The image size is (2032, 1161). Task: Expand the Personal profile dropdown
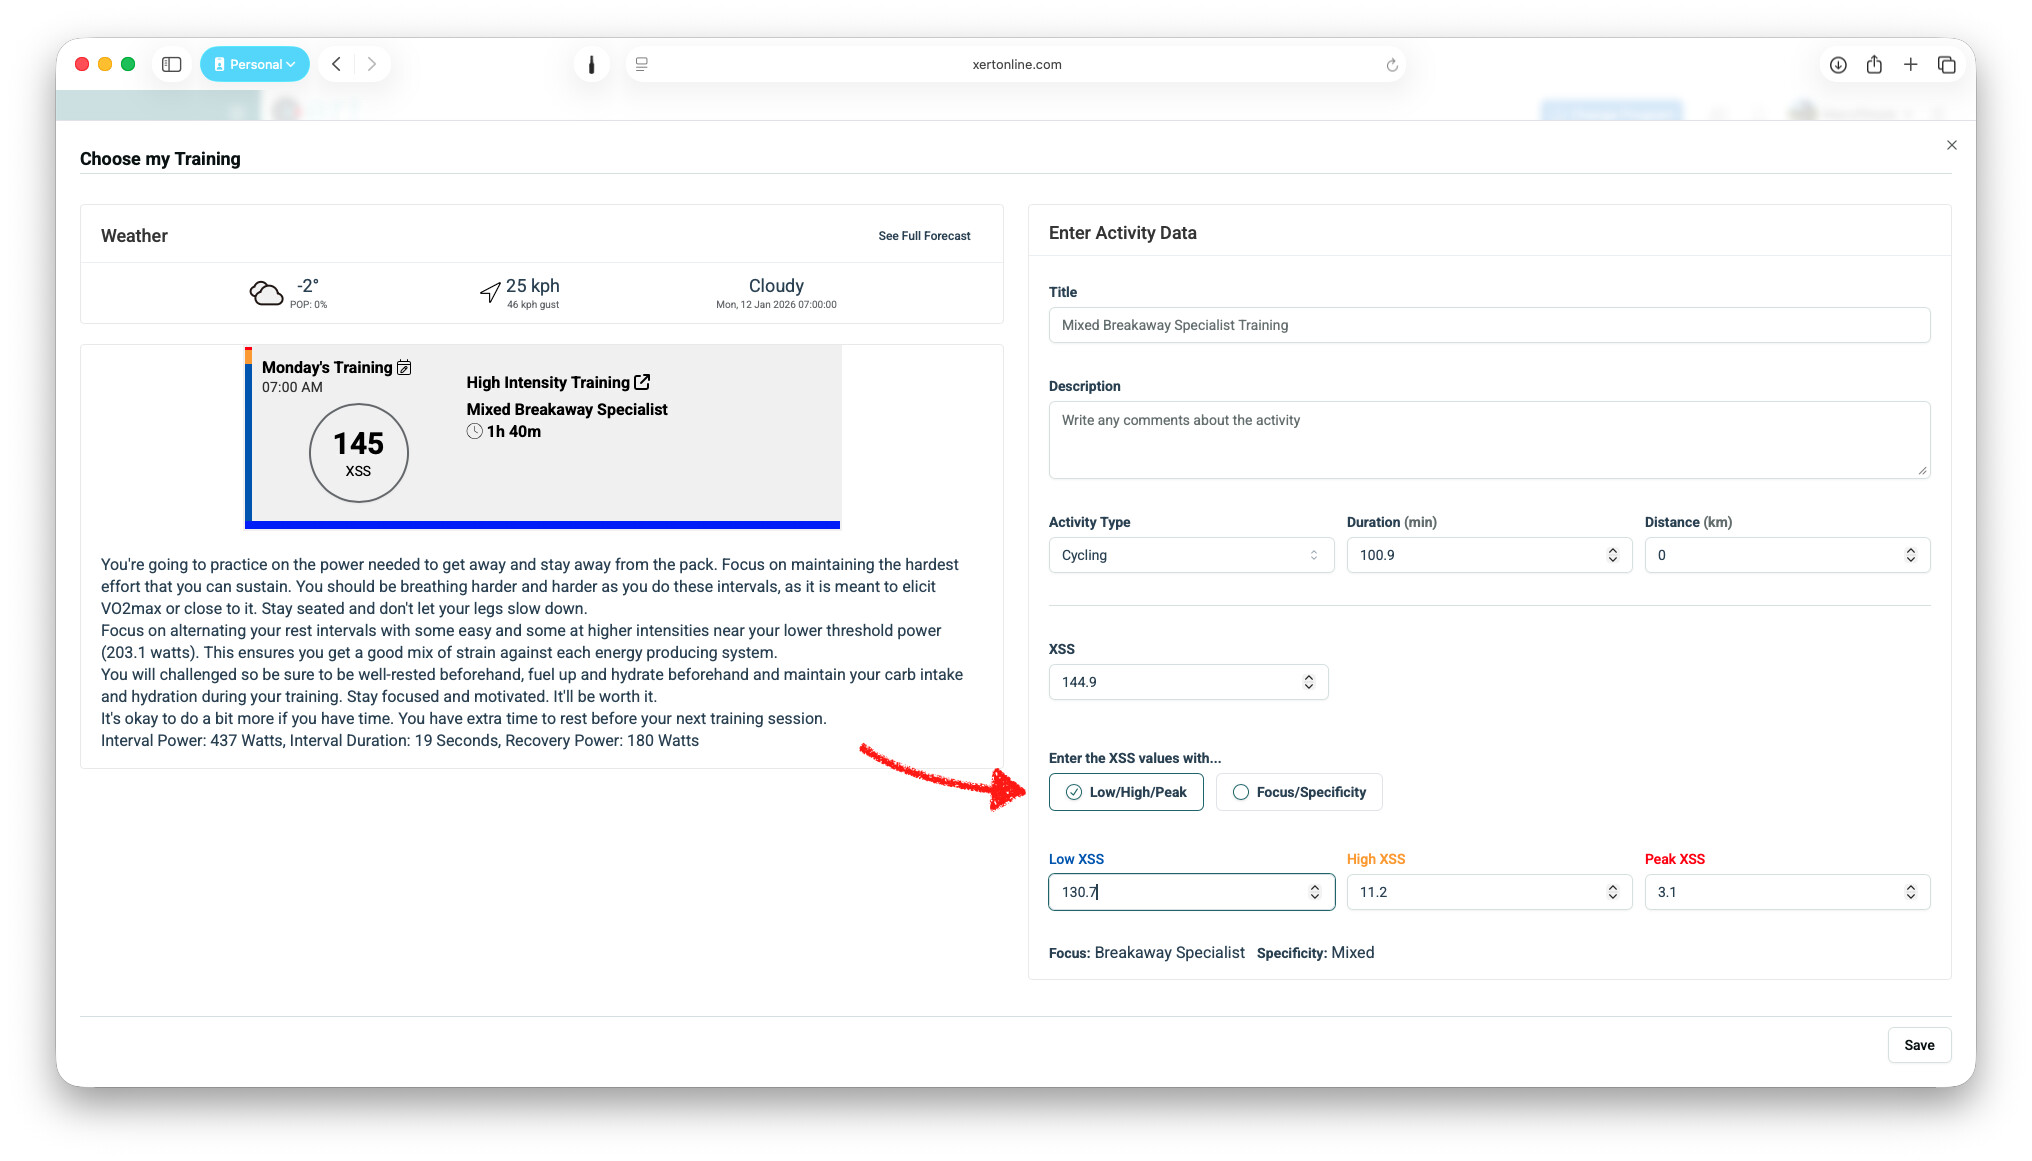coord(255,64)
